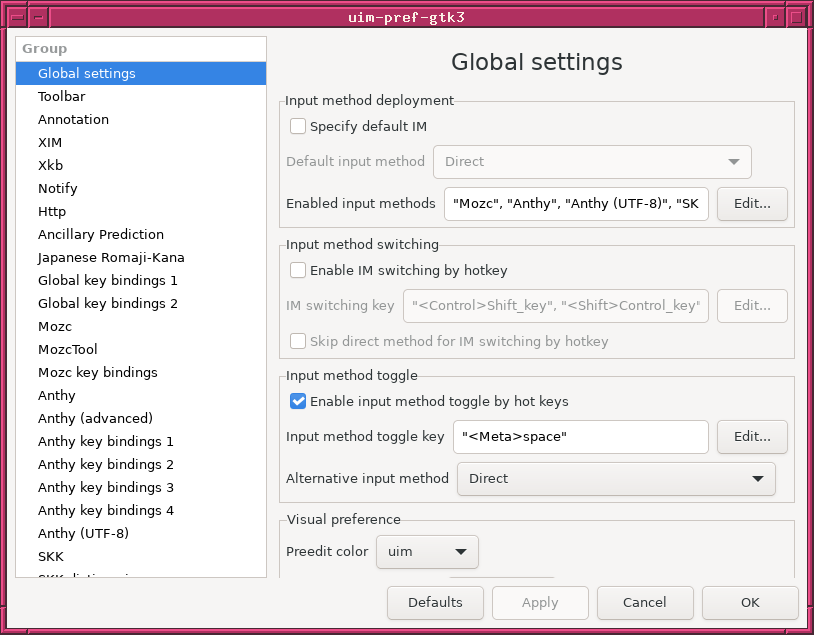Edit the input method toggle key
The width and height of the screenshot is (814, 635).
click(752, 437)
